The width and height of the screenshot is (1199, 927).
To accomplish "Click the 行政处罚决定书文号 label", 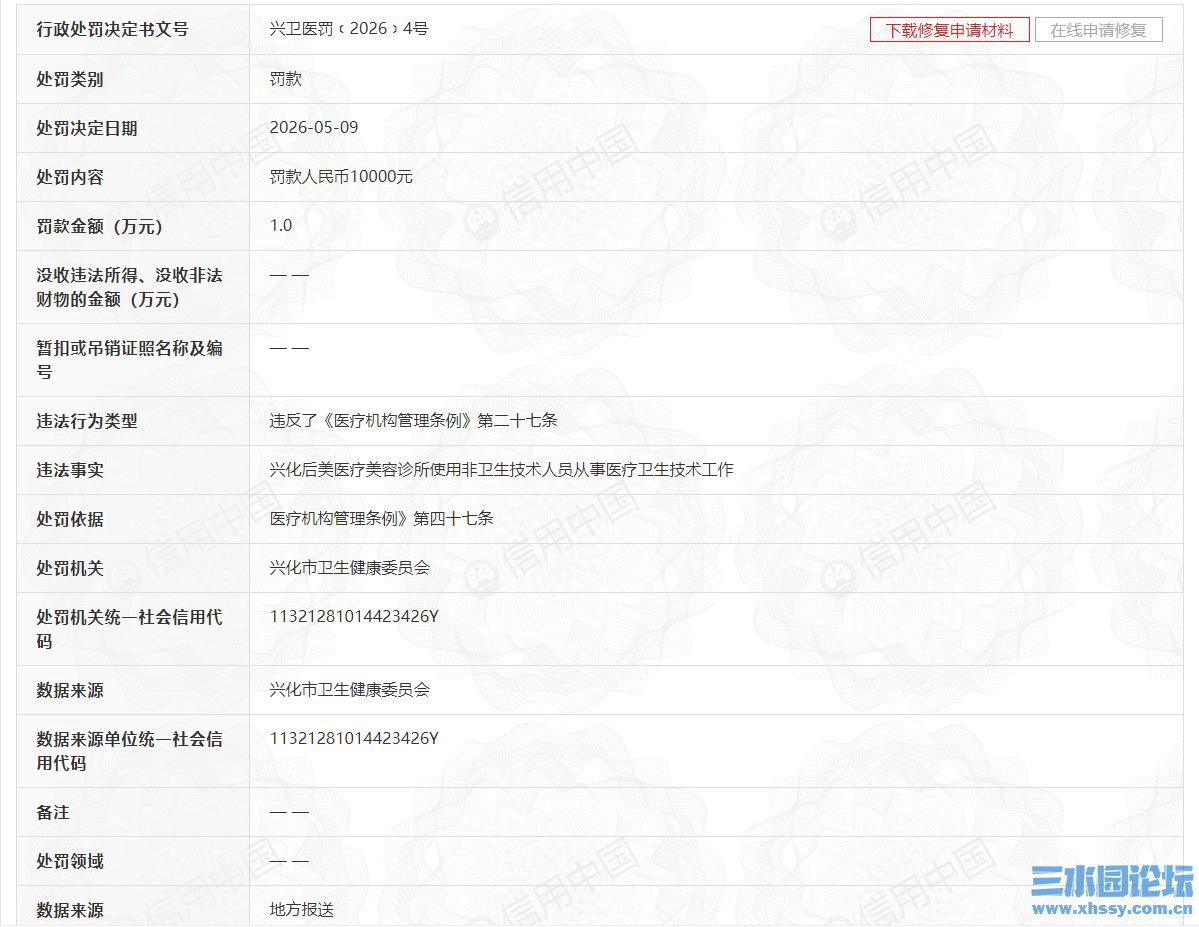I will (x=112, y=29).
